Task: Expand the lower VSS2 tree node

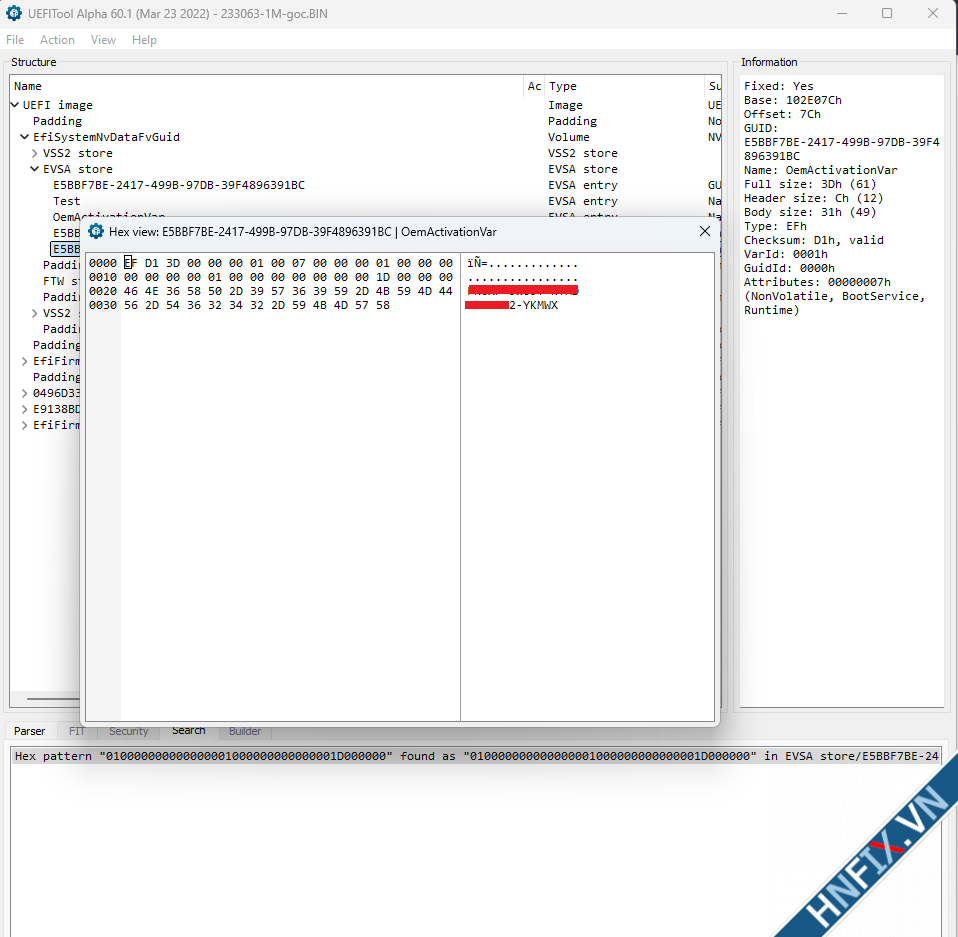Action: coord(35,313)
